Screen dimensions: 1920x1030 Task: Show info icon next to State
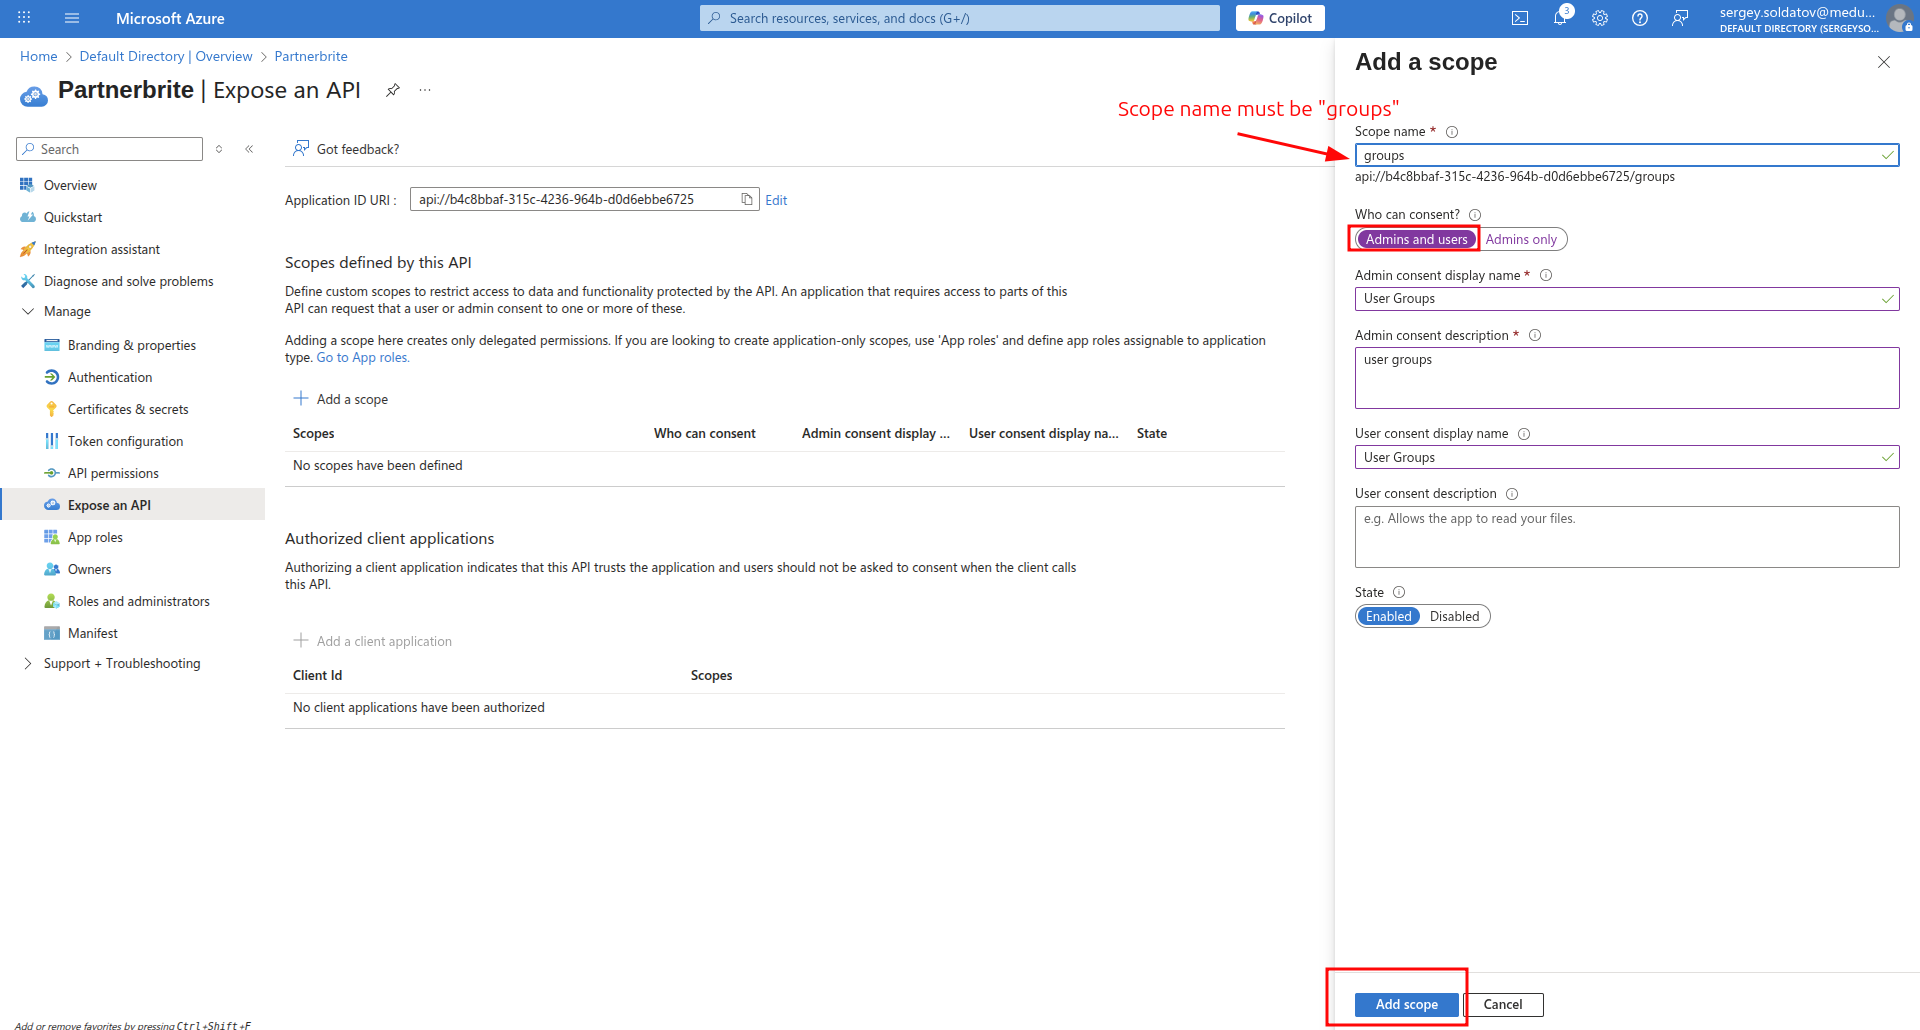[x=1399, y=592]
